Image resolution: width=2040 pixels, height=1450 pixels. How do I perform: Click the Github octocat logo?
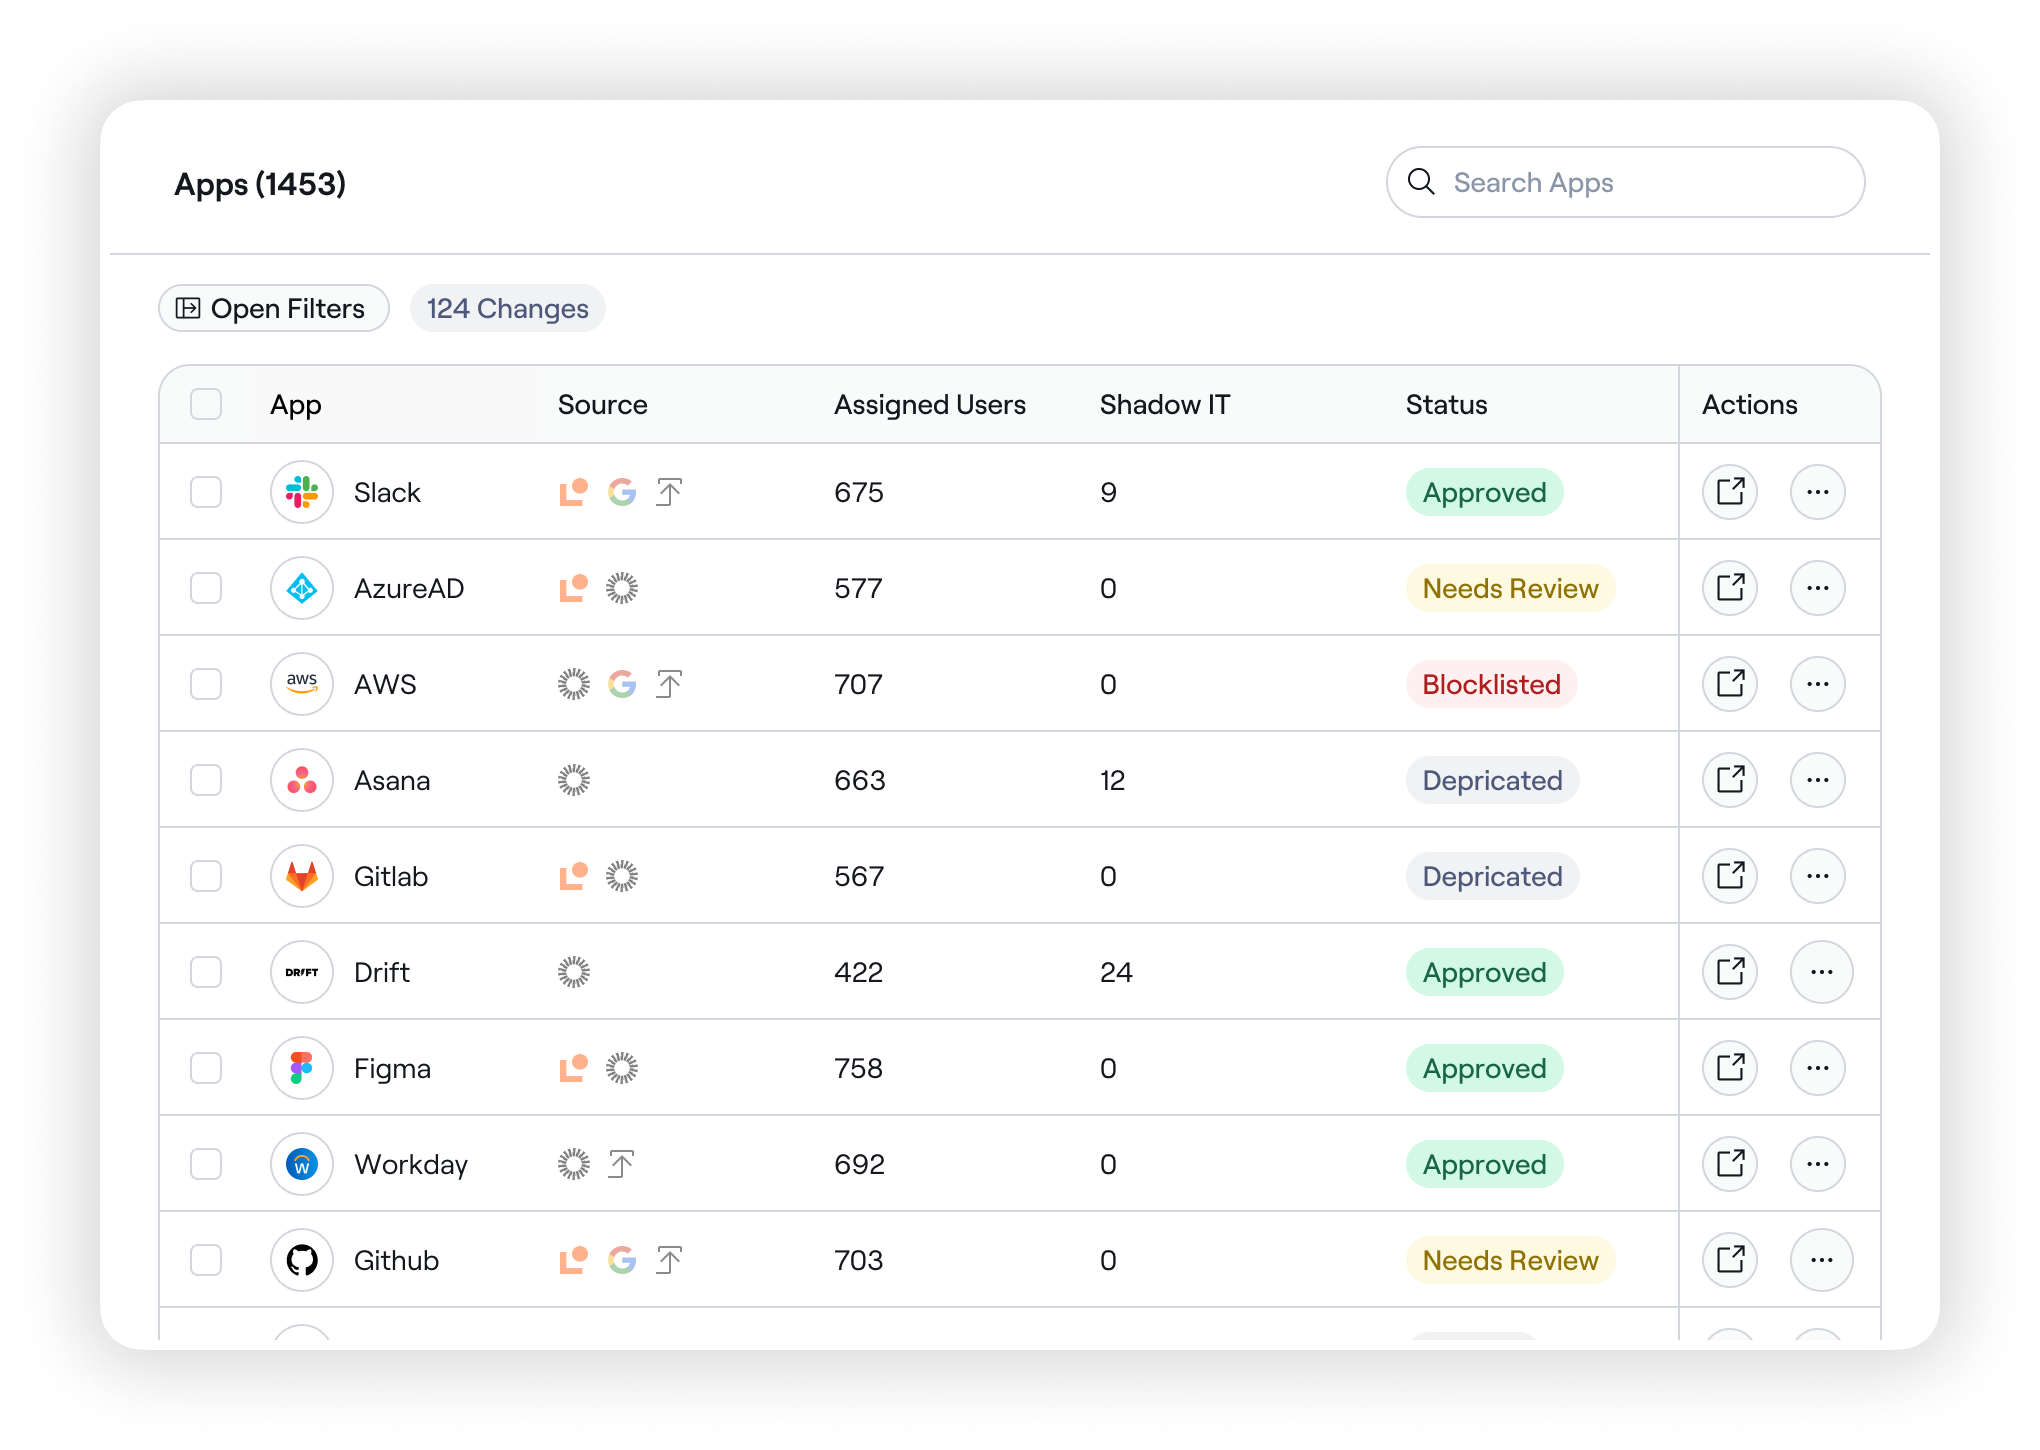[x=302, y=1260]
